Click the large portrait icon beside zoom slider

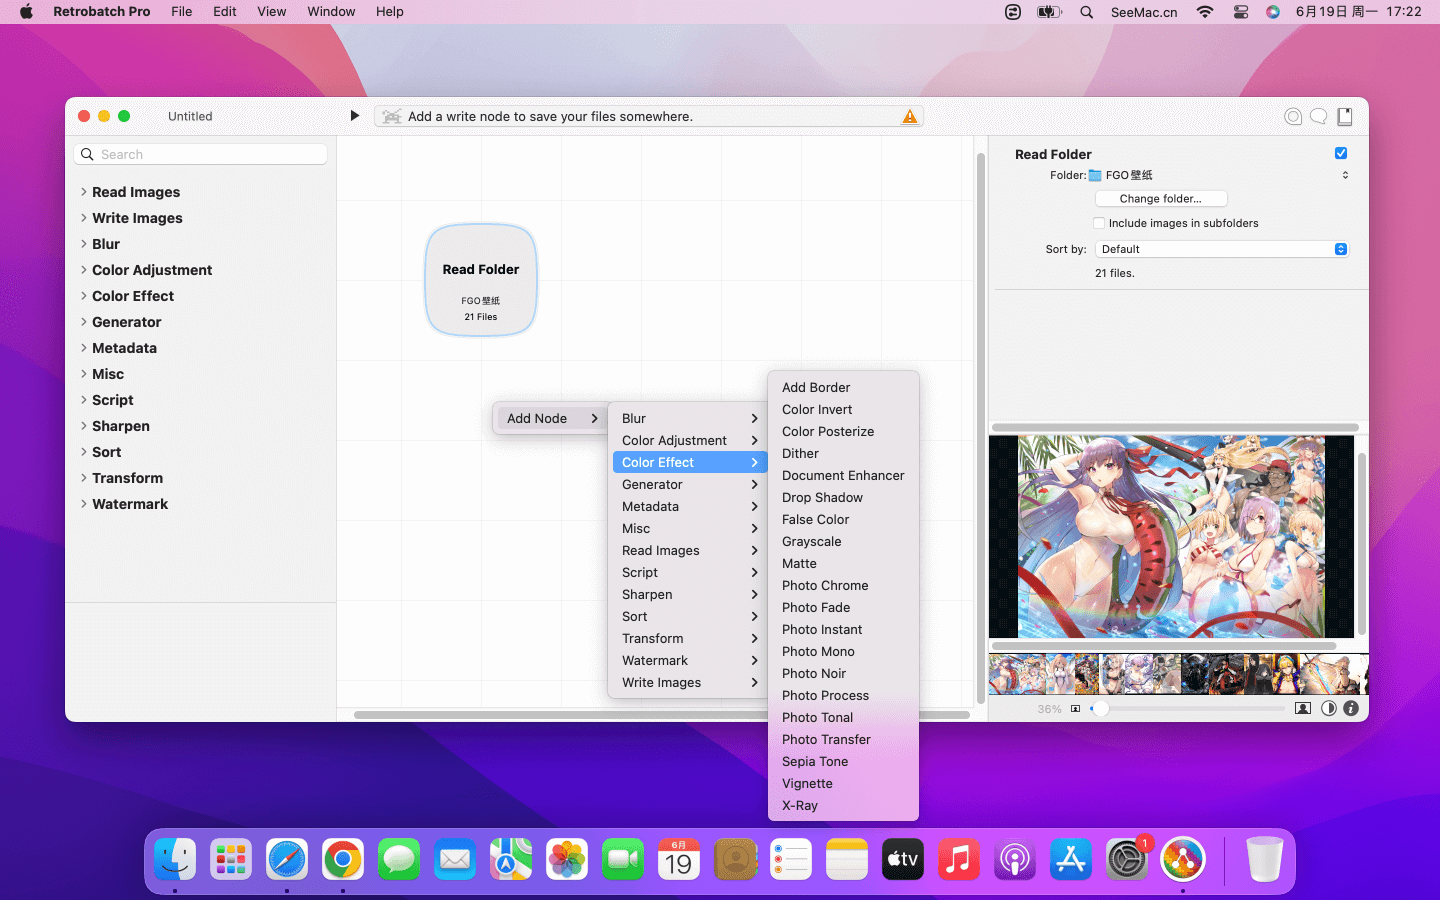1302,708
